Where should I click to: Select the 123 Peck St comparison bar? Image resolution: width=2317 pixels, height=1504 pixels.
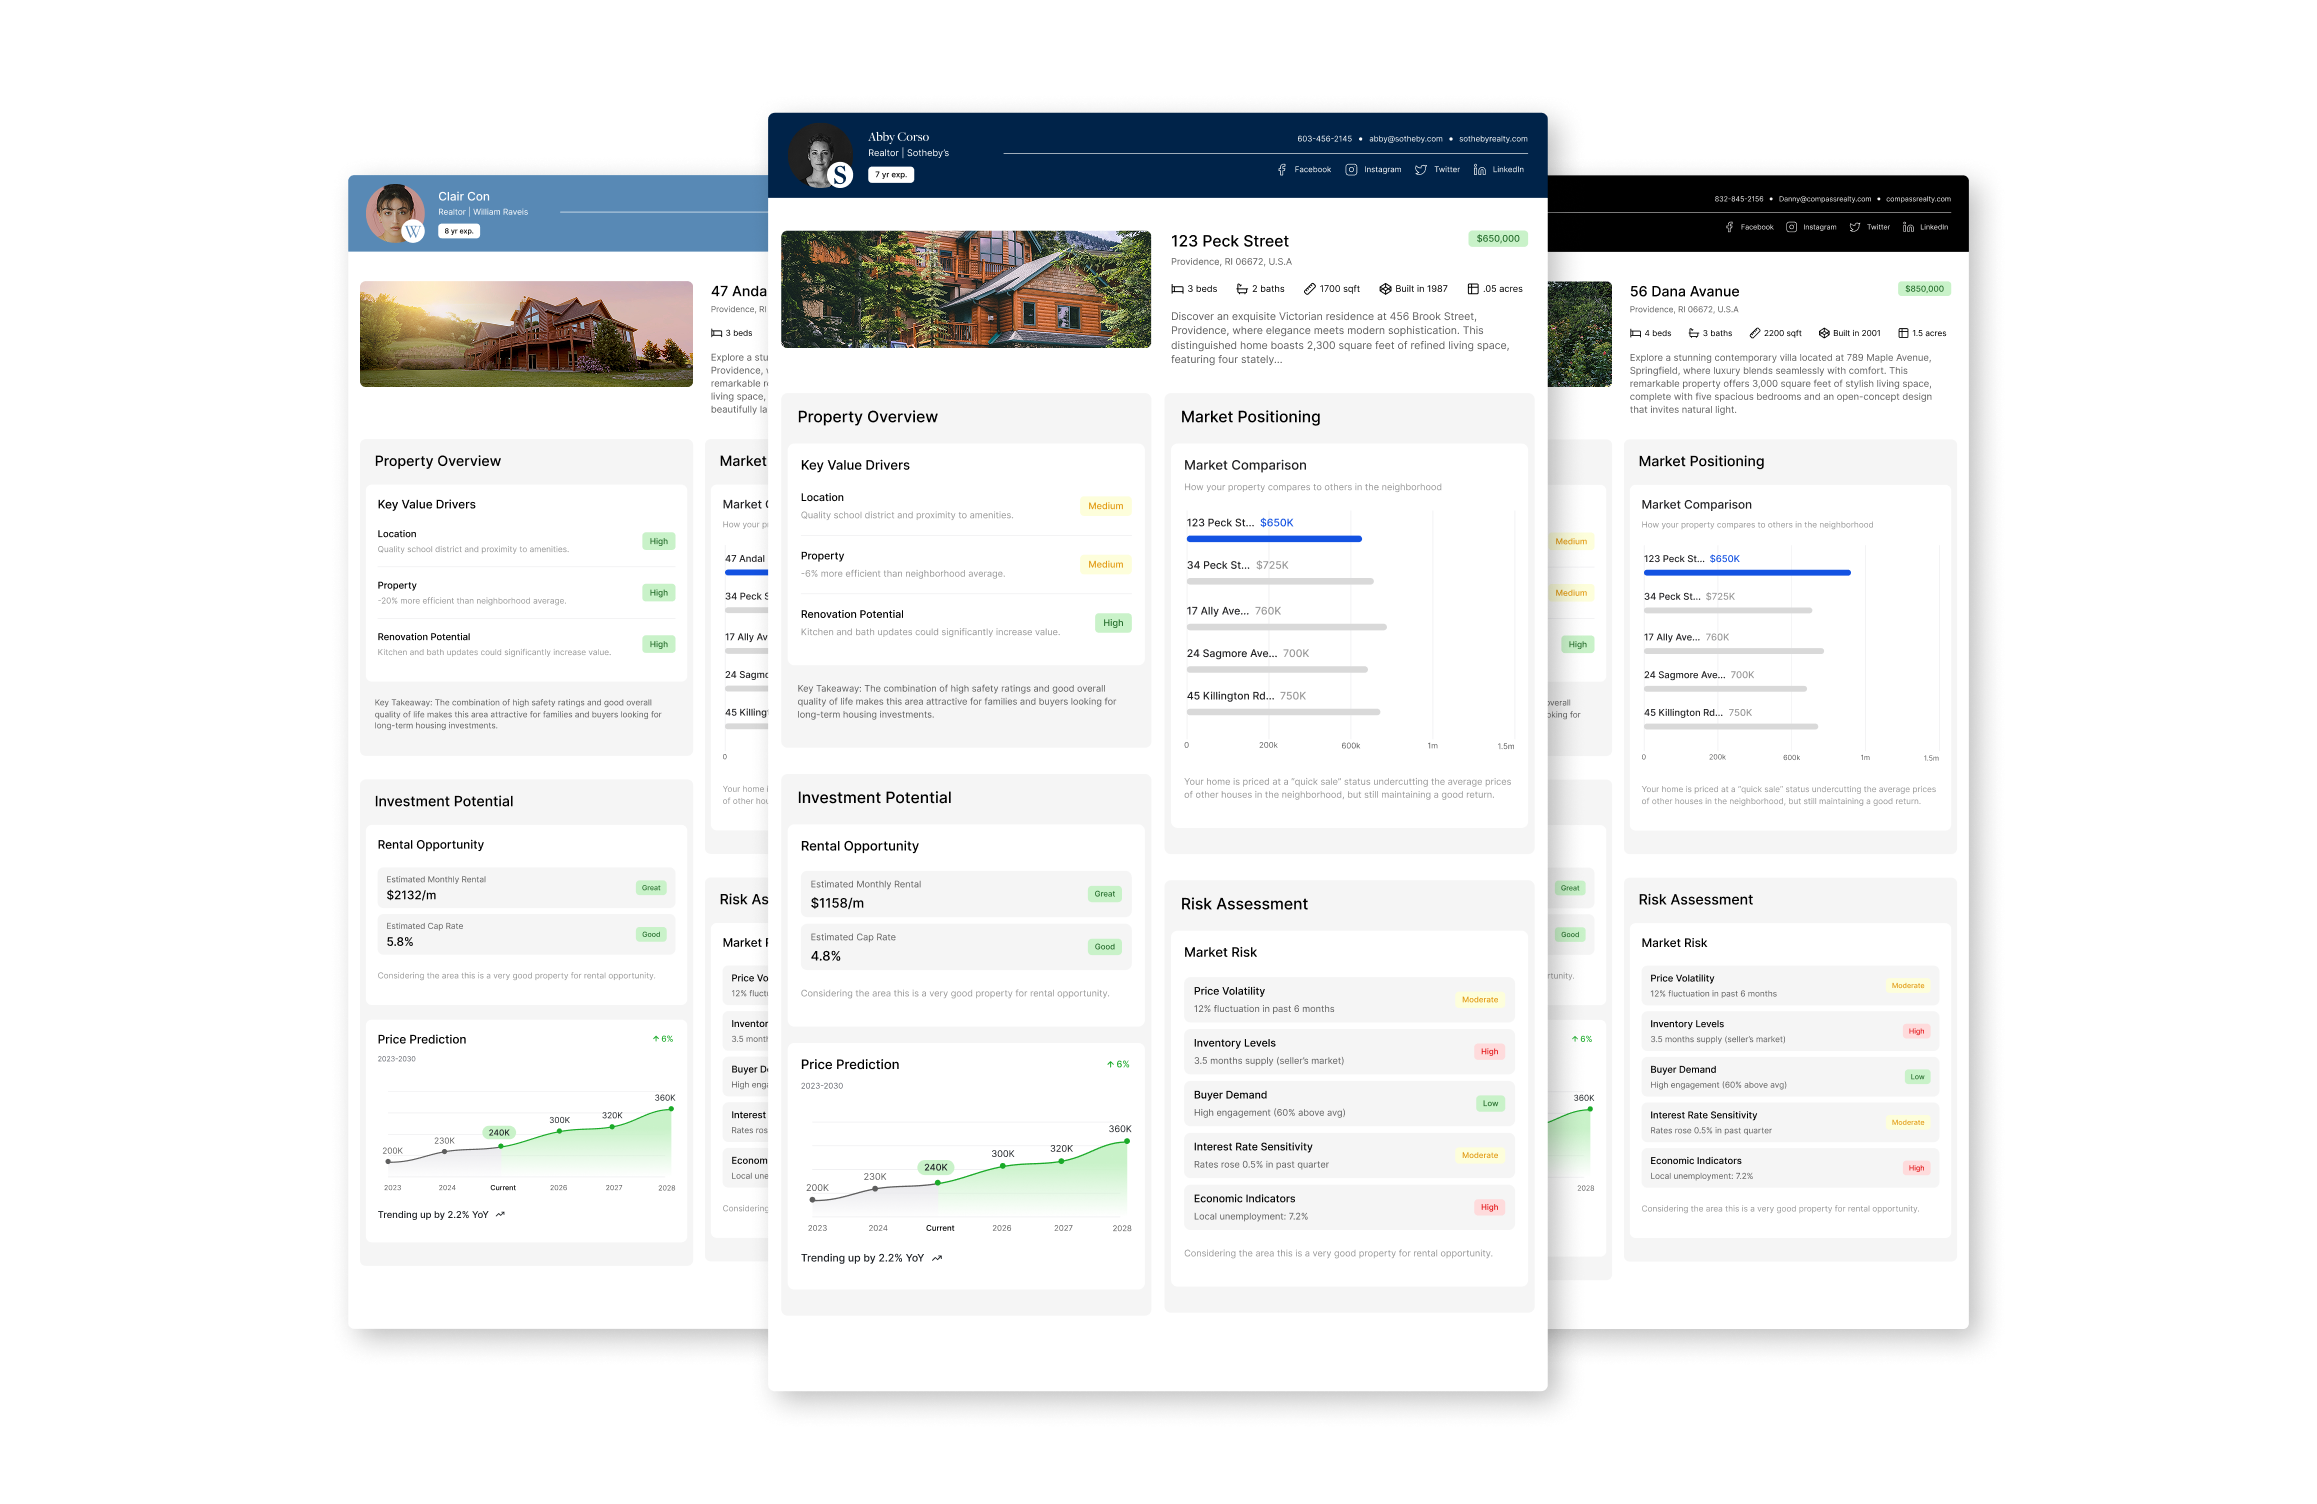click(x=1273, y=538)
